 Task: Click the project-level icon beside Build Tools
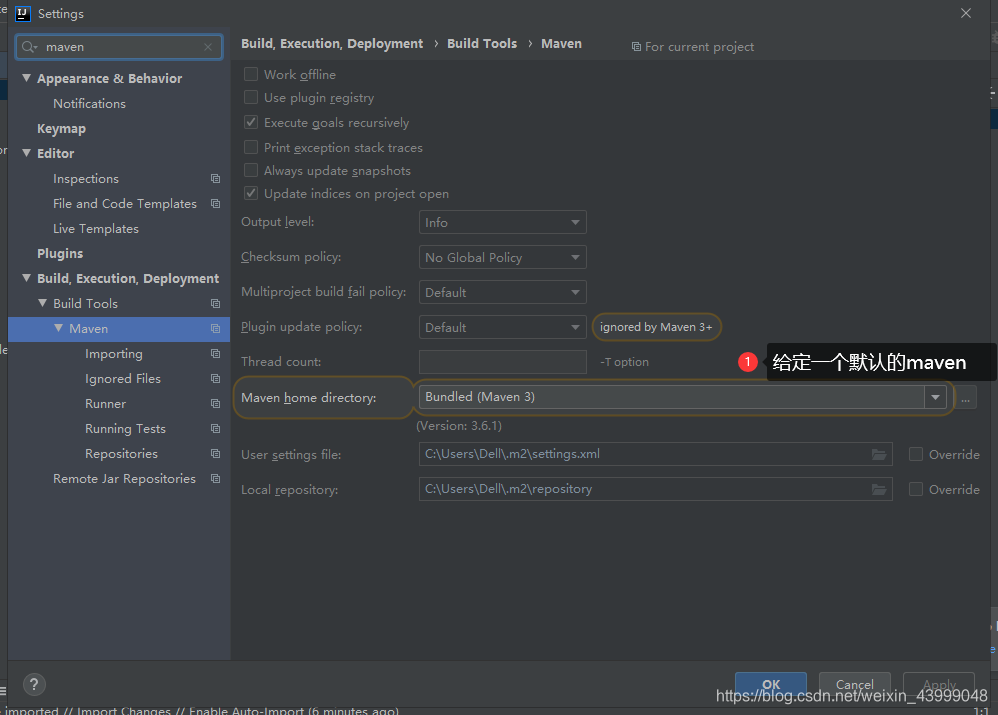216,304
